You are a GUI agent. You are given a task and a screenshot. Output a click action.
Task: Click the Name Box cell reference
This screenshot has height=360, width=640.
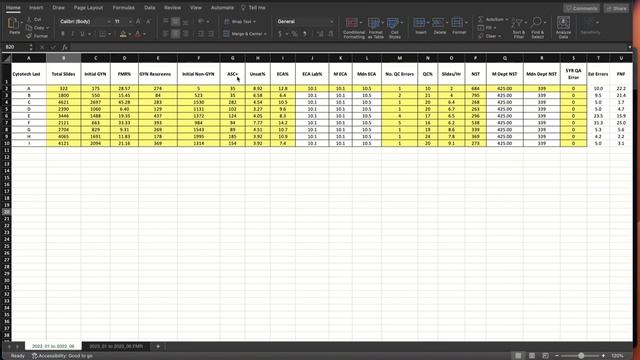pos(16,47)
